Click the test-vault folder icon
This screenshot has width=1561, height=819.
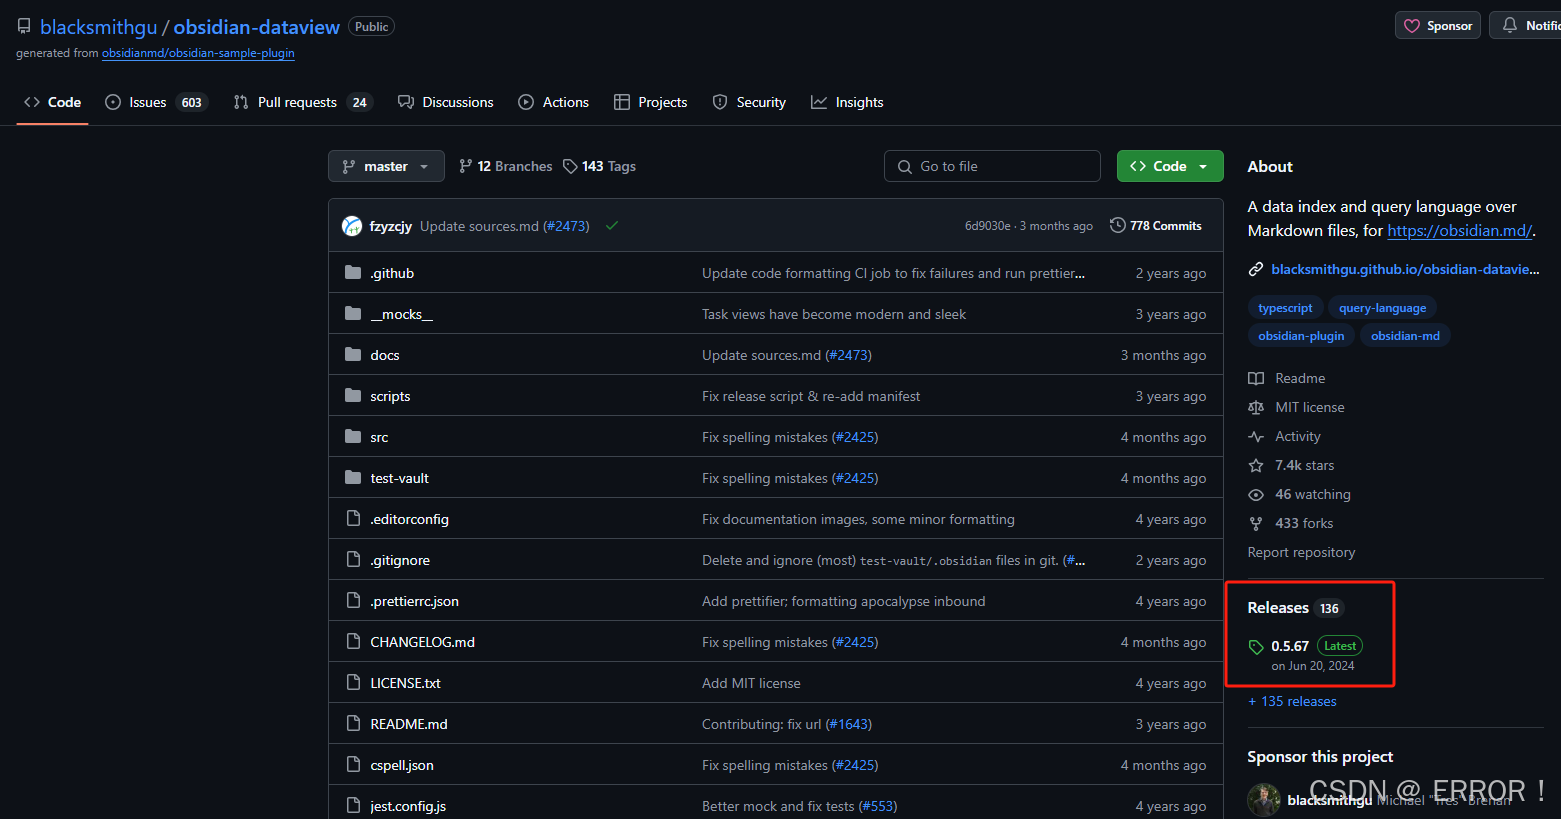point(352,478)
